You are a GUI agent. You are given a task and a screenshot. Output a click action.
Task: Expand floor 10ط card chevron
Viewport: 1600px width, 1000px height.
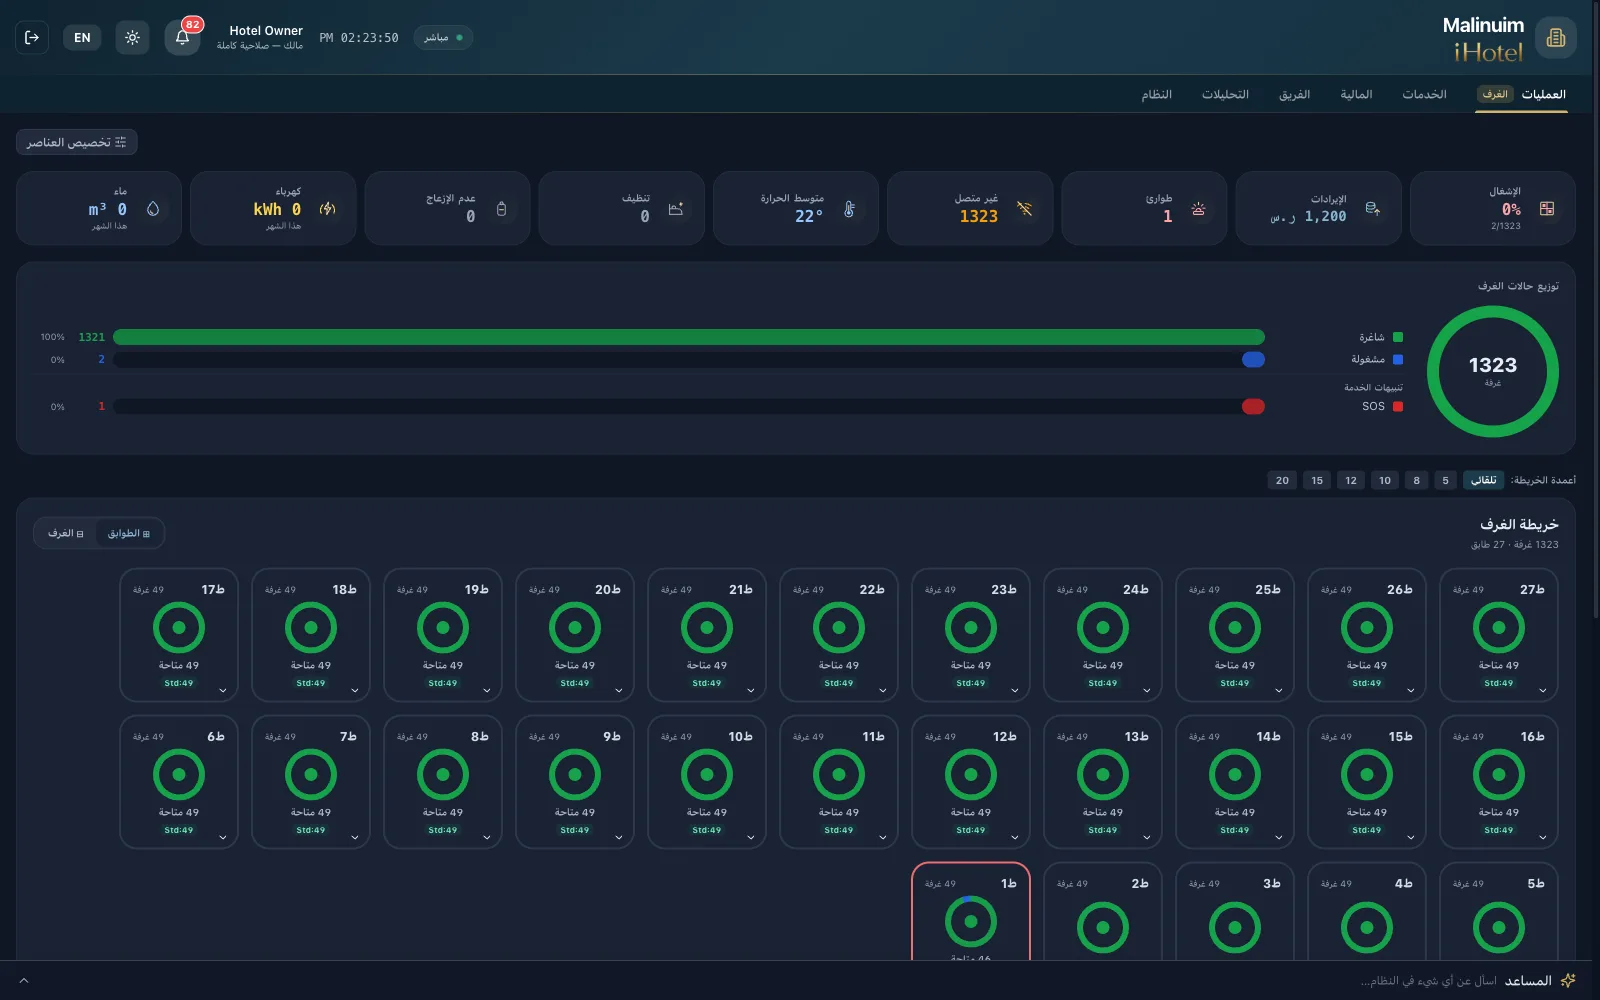coord(750,837)
